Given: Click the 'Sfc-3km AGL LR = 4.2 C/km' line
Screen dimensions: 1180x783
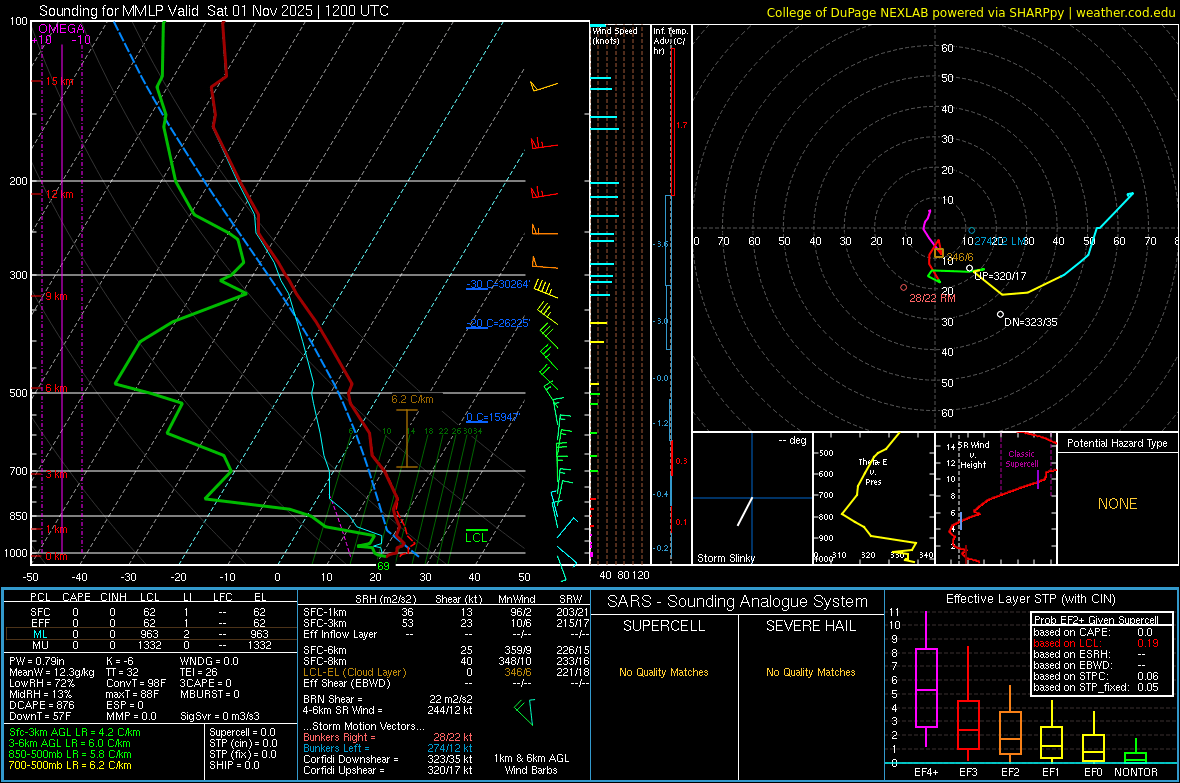Looking at the screenshot, I should pos(75,732).
